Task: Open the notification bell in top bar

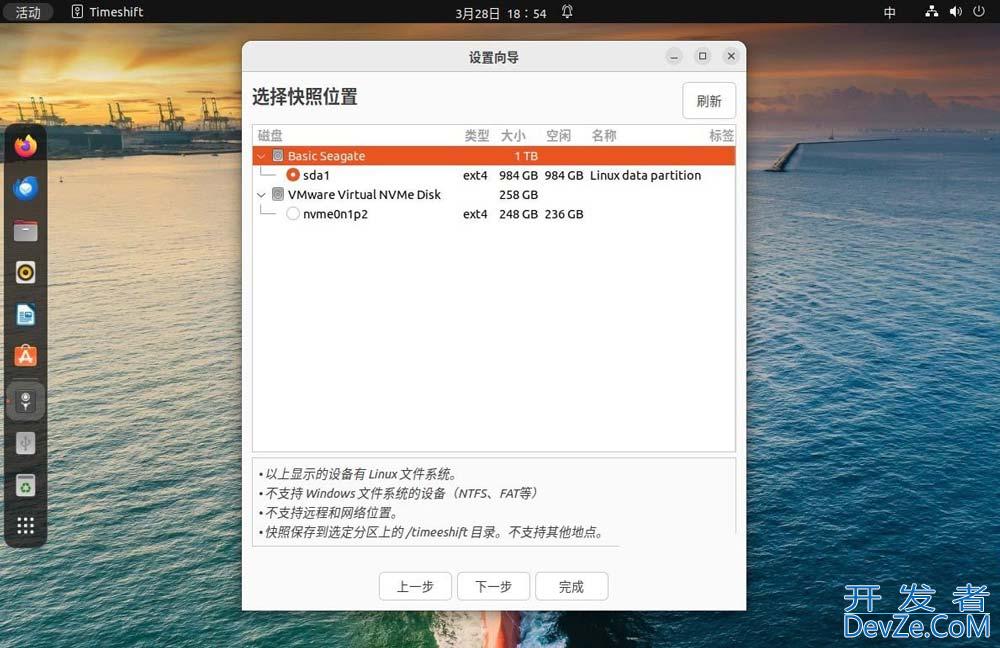Action: (x=567, y=12)
